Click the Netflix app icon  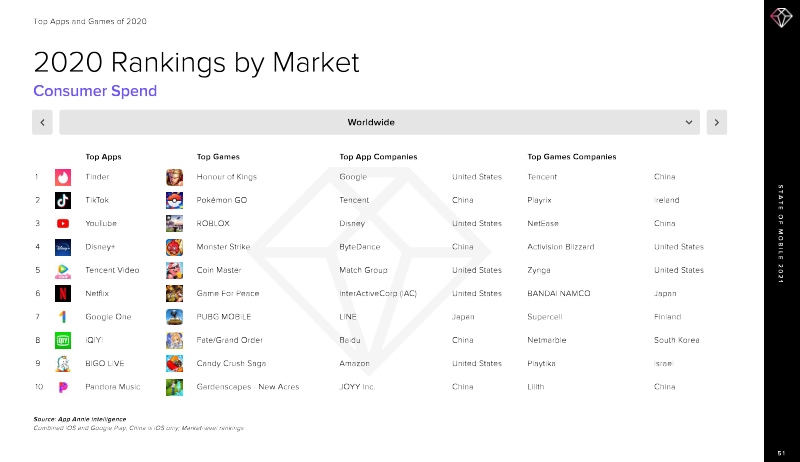point(63,293)
